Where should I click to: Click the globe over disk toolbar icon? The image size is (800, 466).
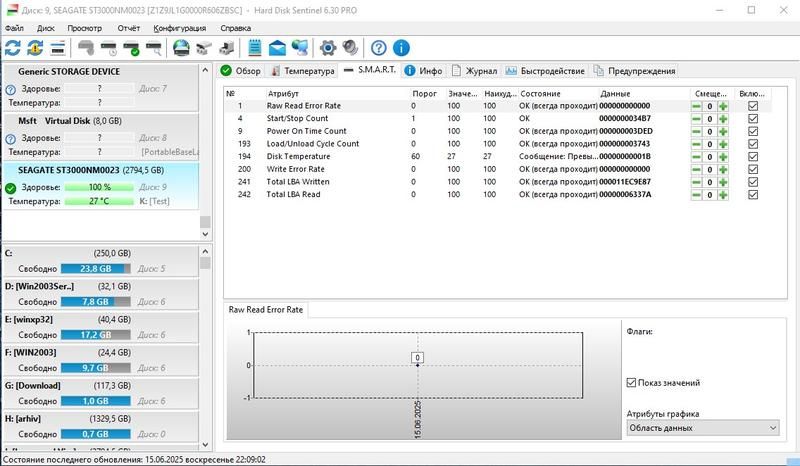click(x=181, y=48)
